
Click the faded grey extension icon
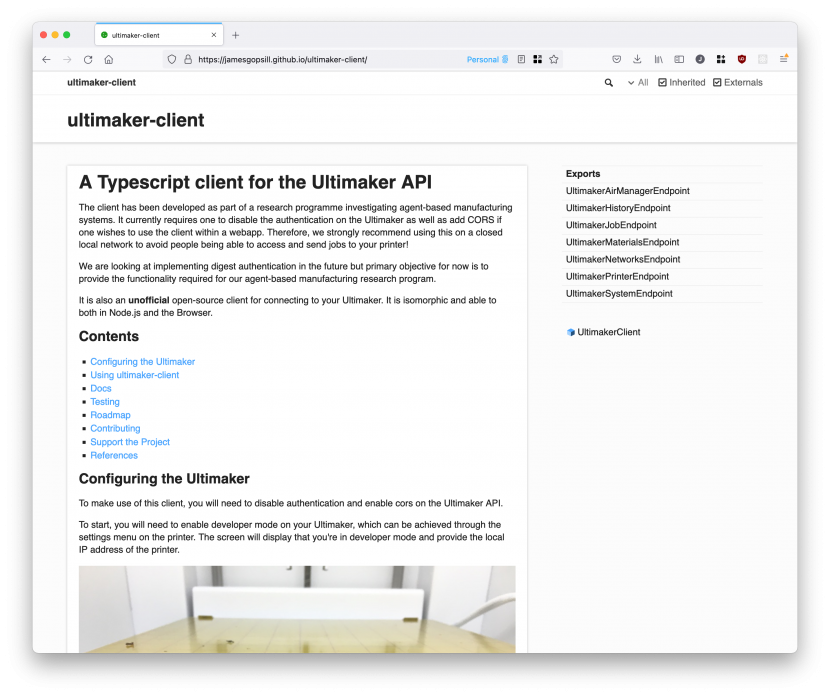click(x=762, y=60)
